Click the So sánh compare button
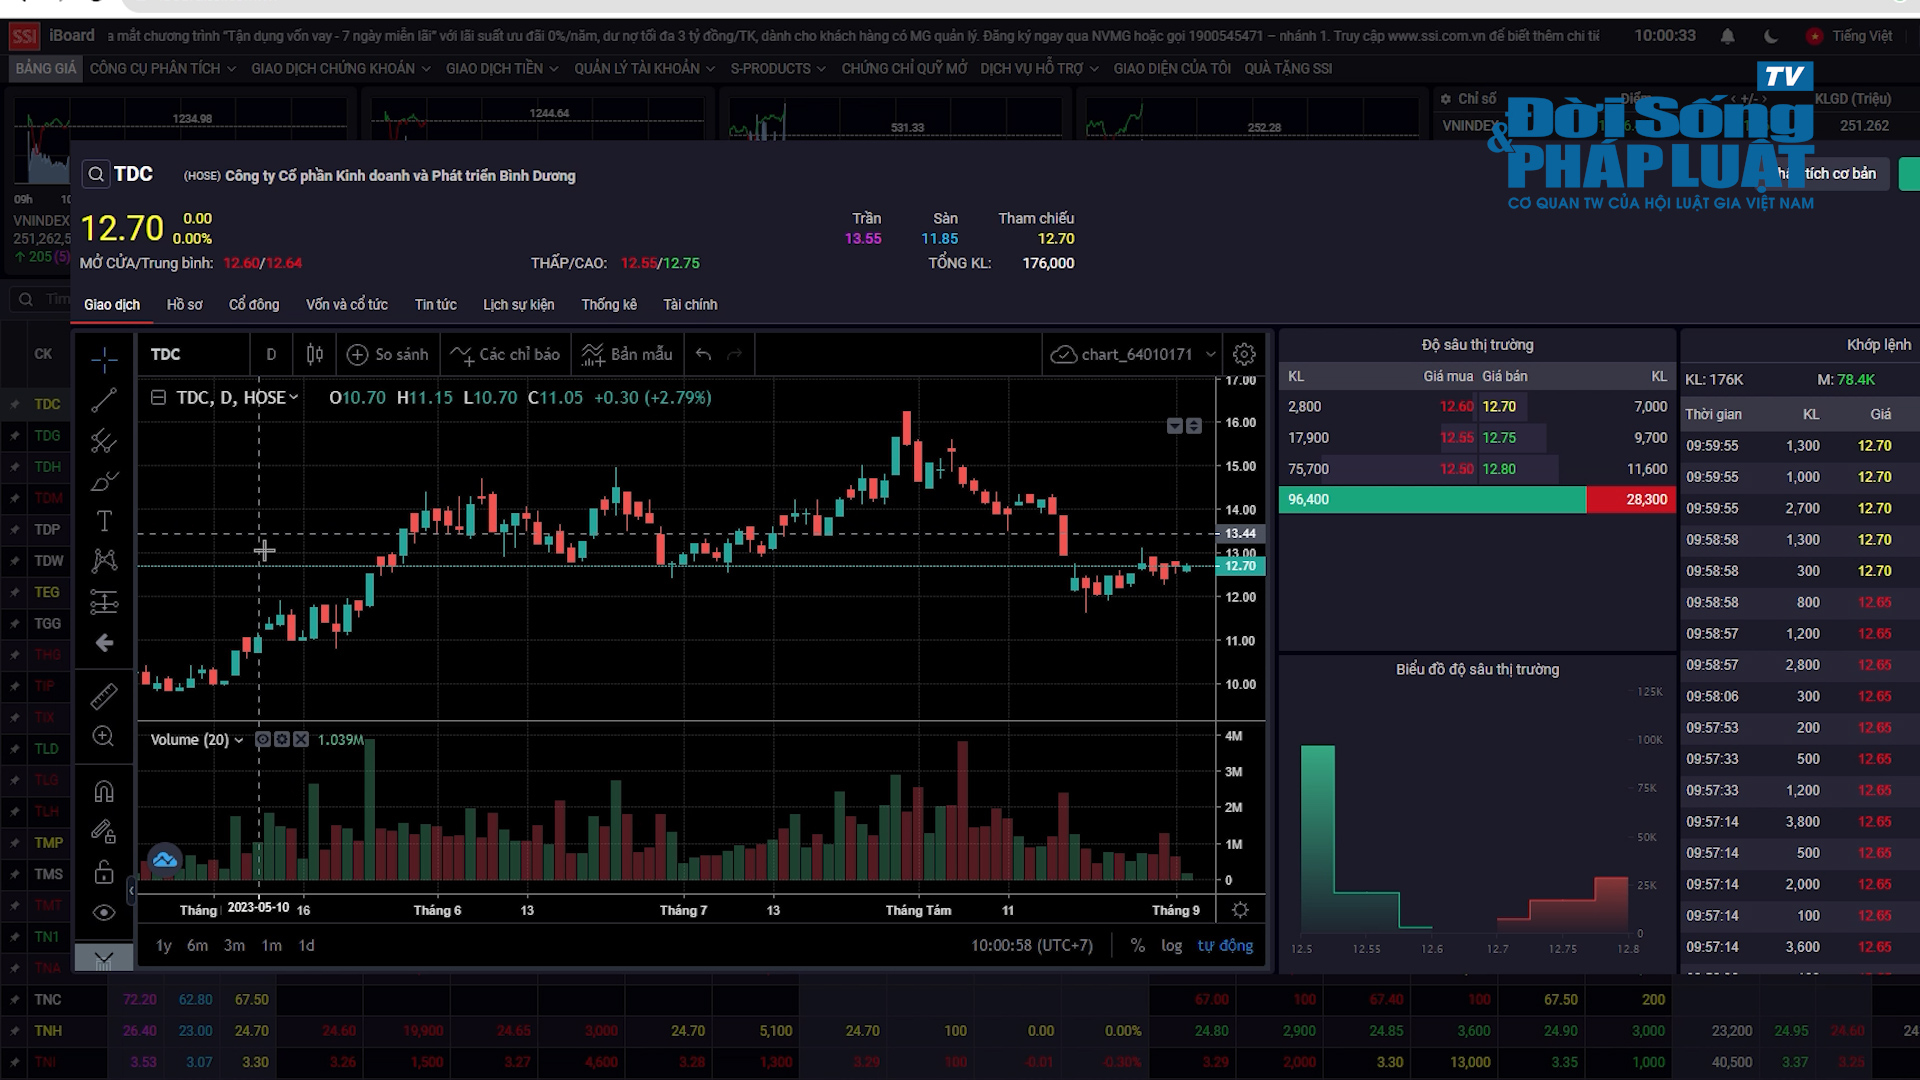 pos(387,354)
